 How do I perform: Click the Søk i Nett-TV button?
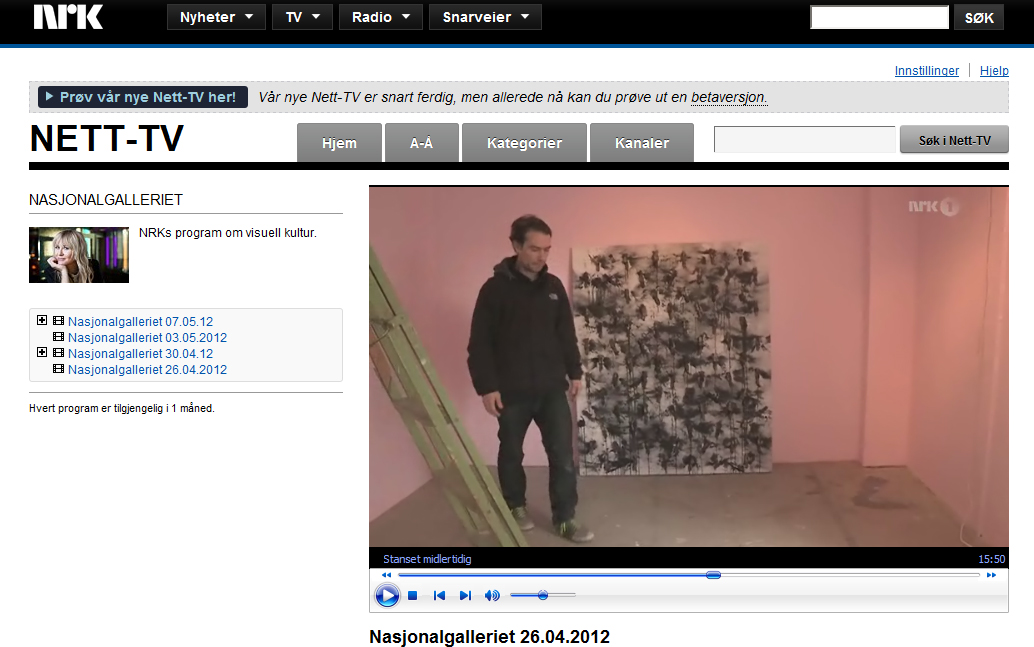click(954, 140)
